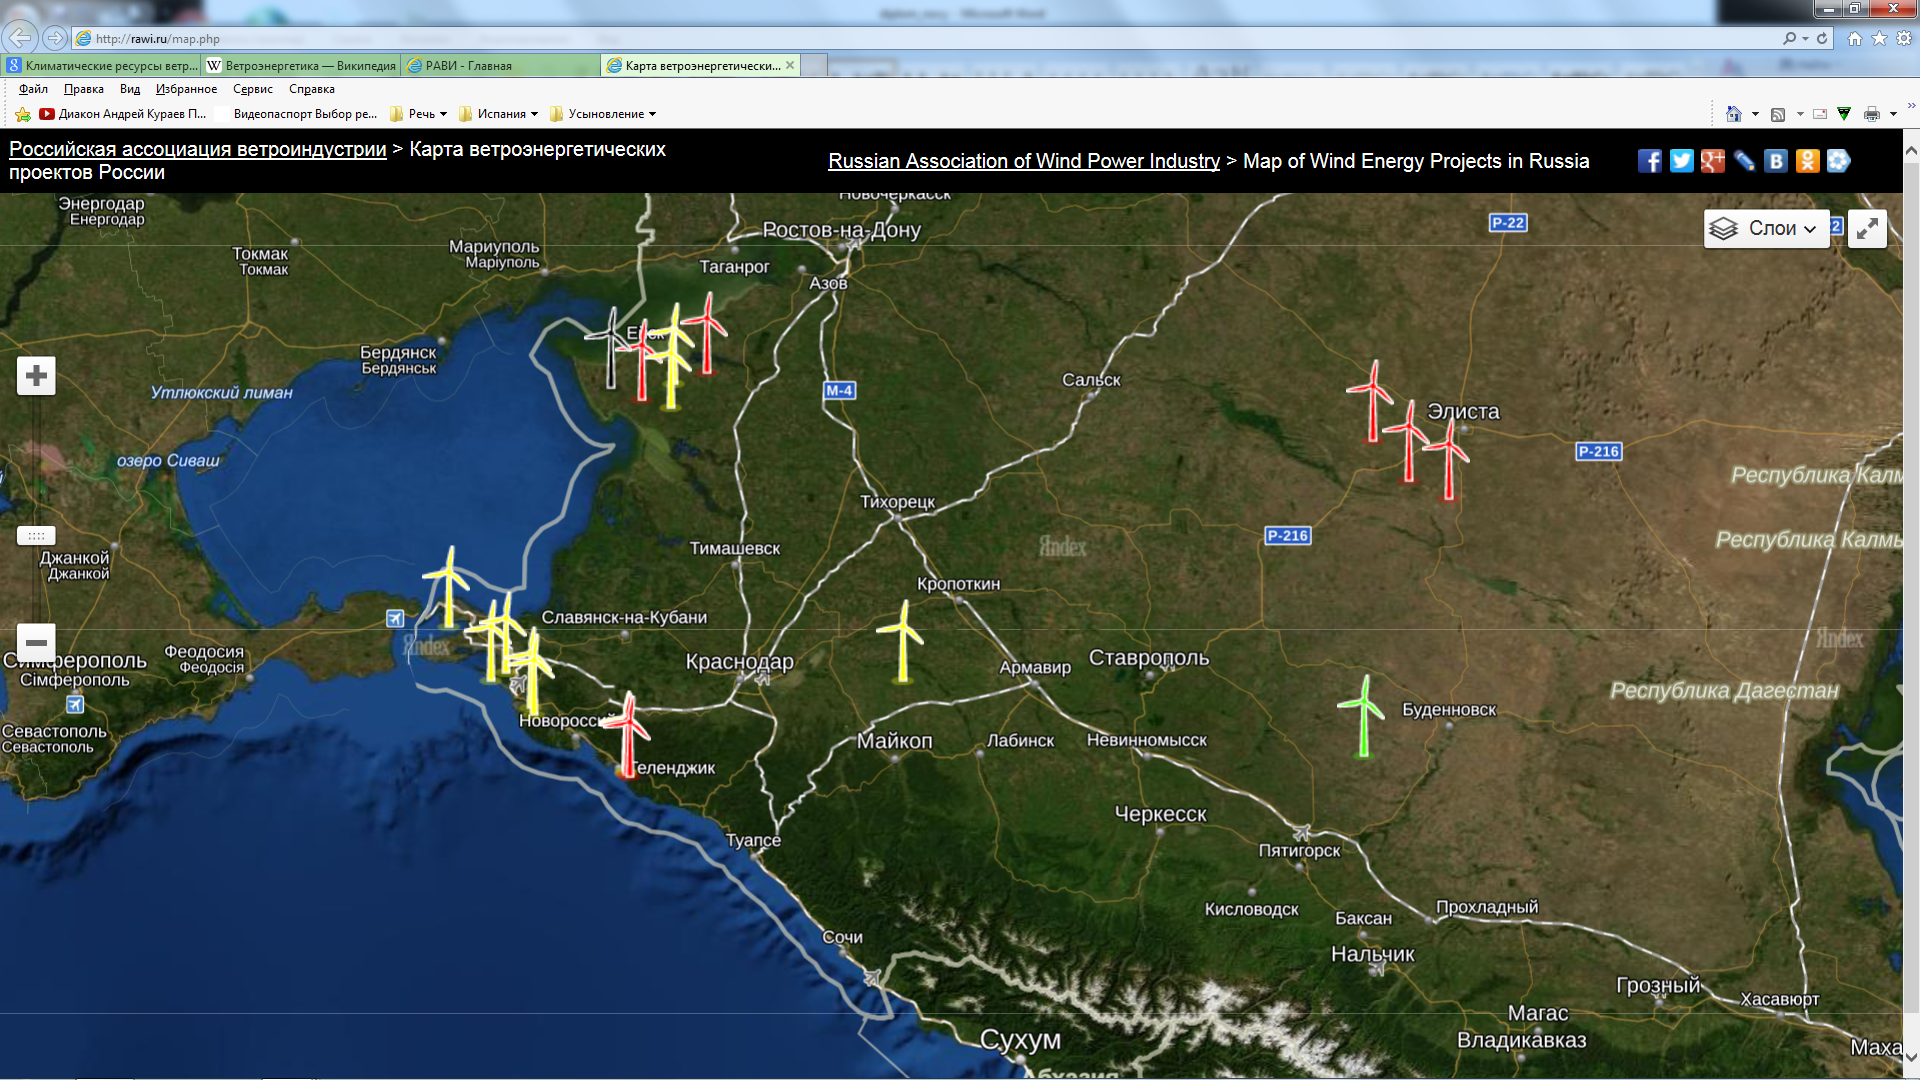
Task: Open printer options dropdown arrow
Action: [1893, 114]
